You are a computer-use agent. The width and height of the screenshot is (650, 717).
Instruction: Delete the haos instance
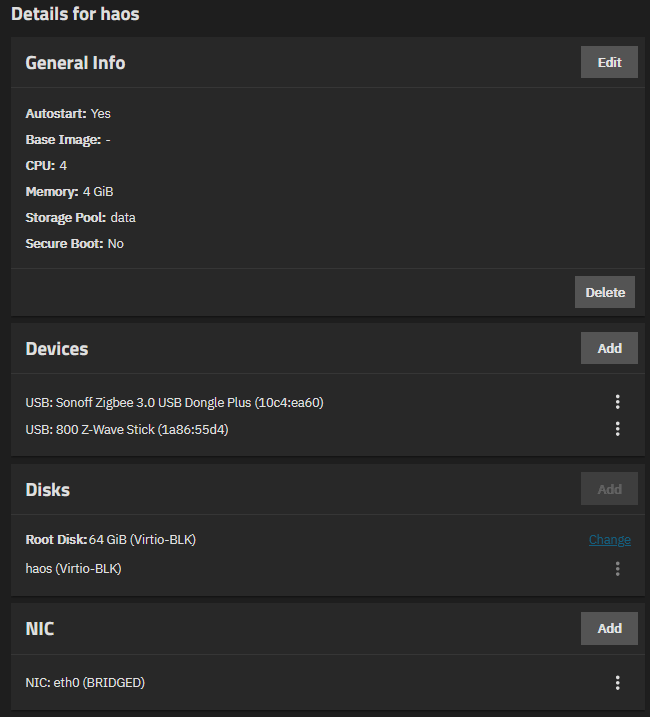pyautogui.click(x=605, y=292)
